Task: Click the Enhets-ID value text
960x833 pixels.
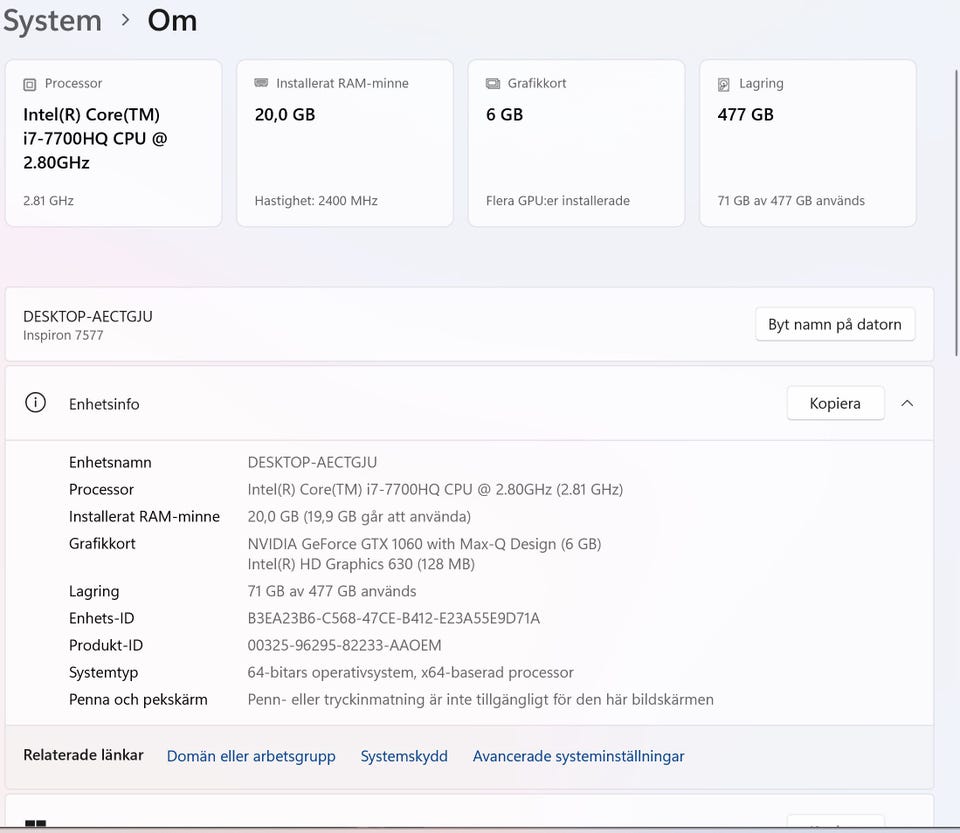Action: coord(393,618)
